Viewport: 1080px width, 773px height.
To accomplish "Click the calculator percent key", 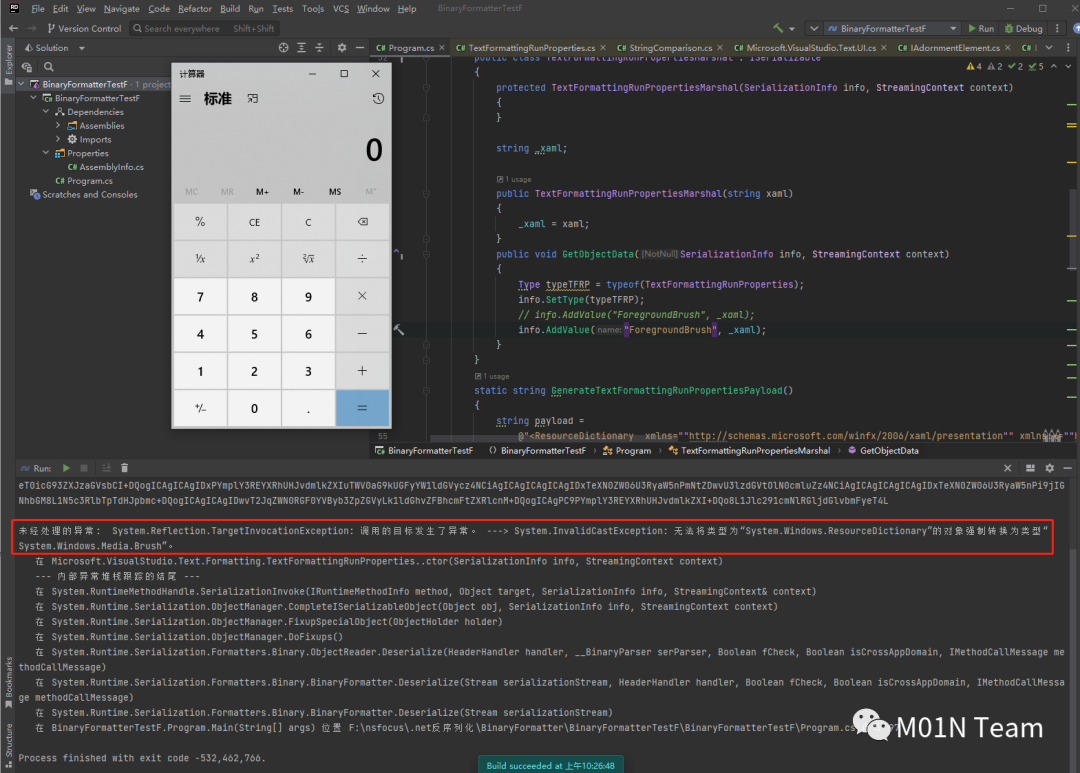I will click(x=200, y=222).
